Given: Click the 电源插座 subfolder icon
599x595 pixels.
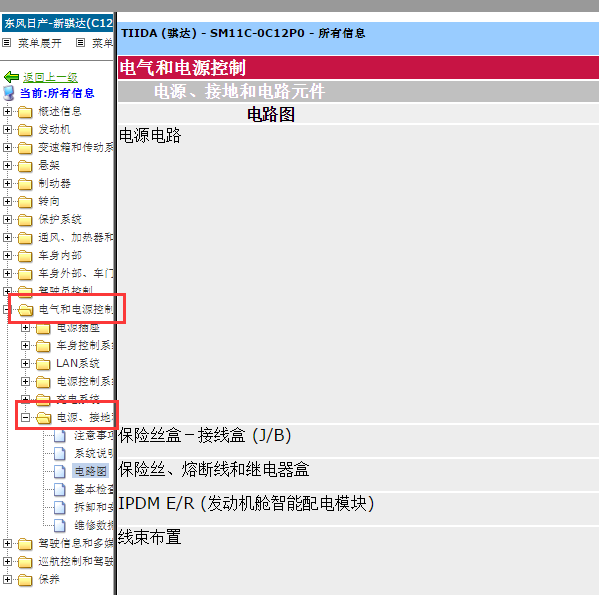Looking at the screenshot, I should point(43,328).
